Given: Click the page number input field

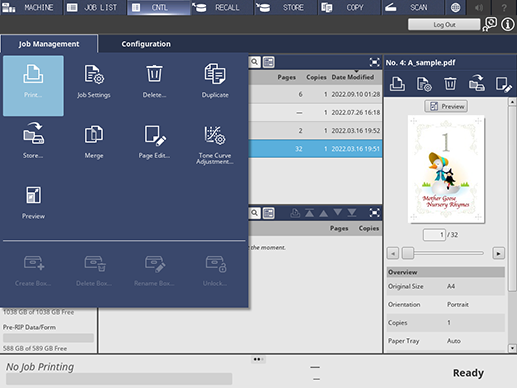Looking at the screenshot, I should 434,235.
